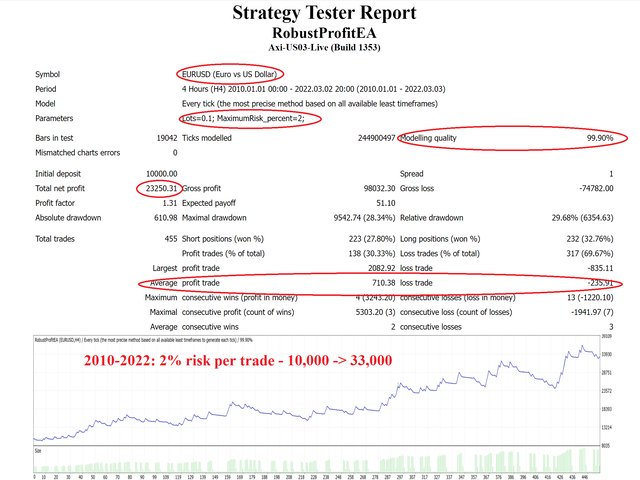Click initial deposit value 10000.00

point(162,174)
